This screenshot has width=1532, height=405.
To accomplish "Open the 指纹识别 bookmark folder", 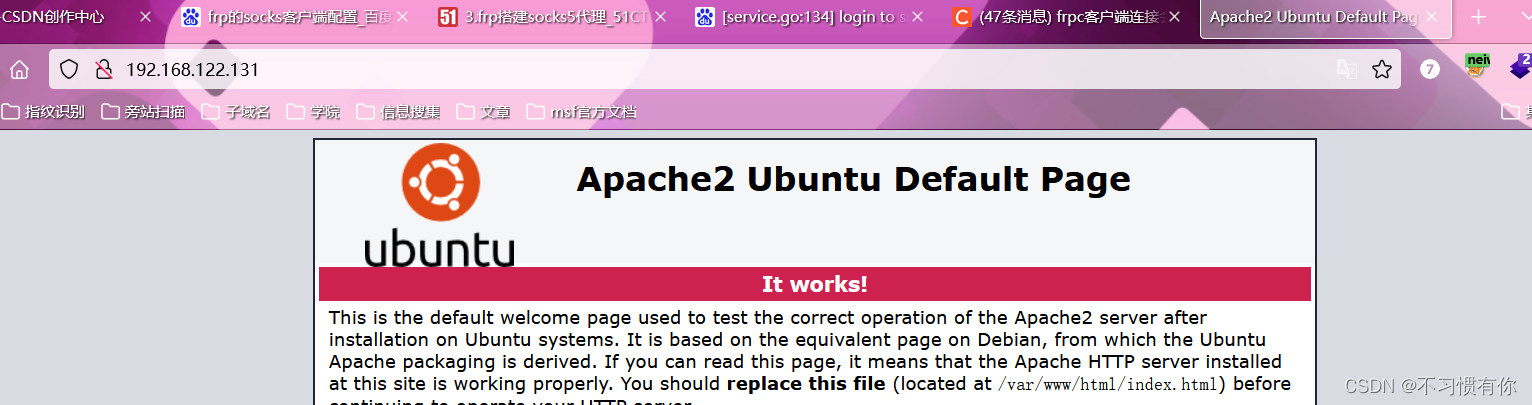I will [43, 112].
